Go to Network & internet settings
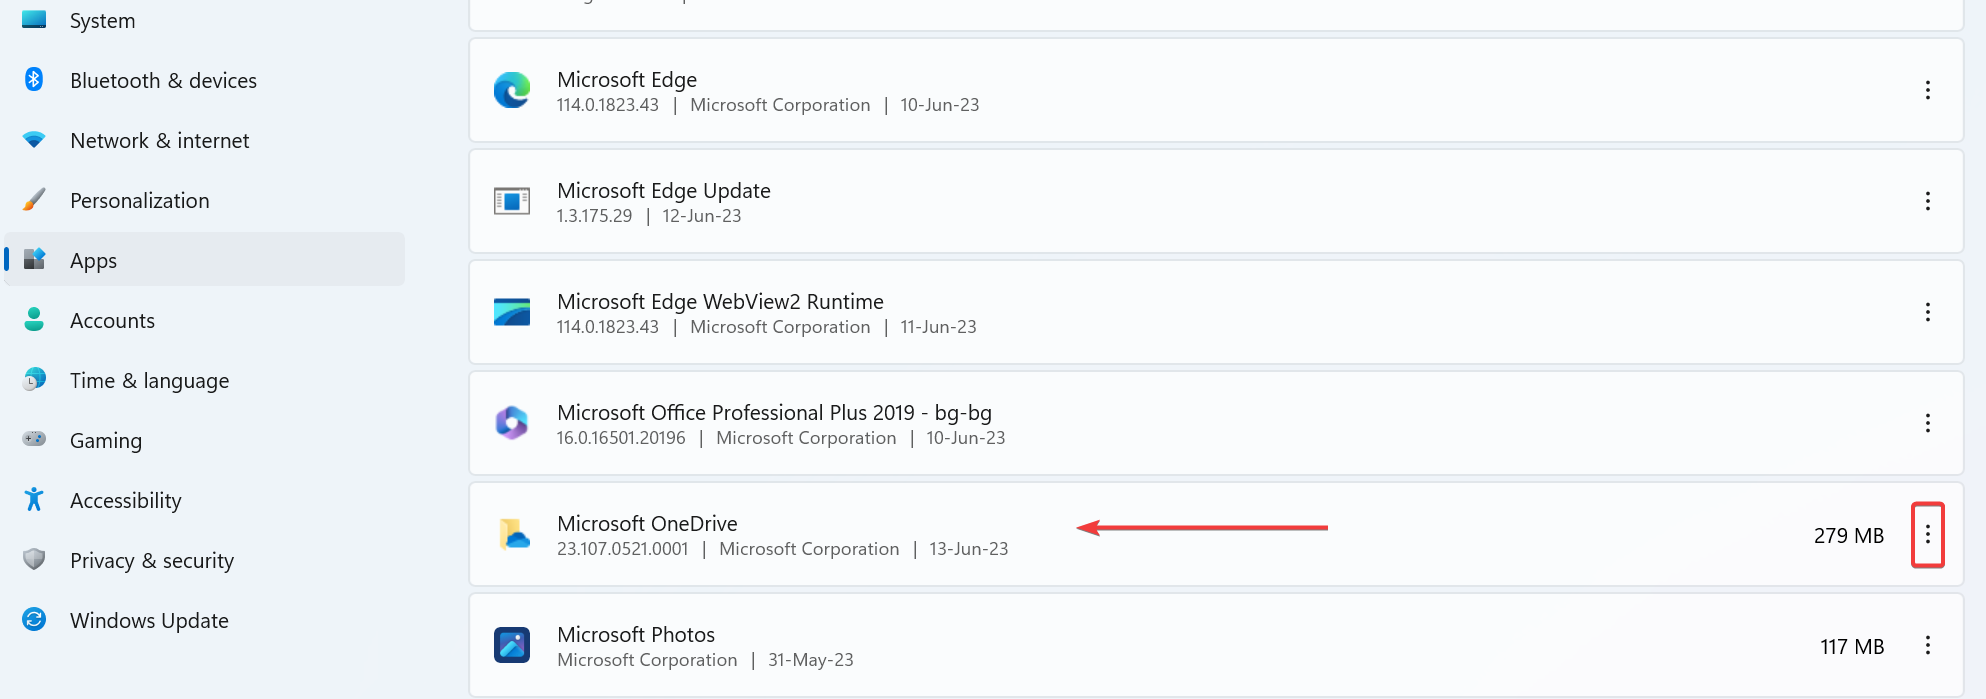The image size is (1986, 699). click(x=160, y=141)
